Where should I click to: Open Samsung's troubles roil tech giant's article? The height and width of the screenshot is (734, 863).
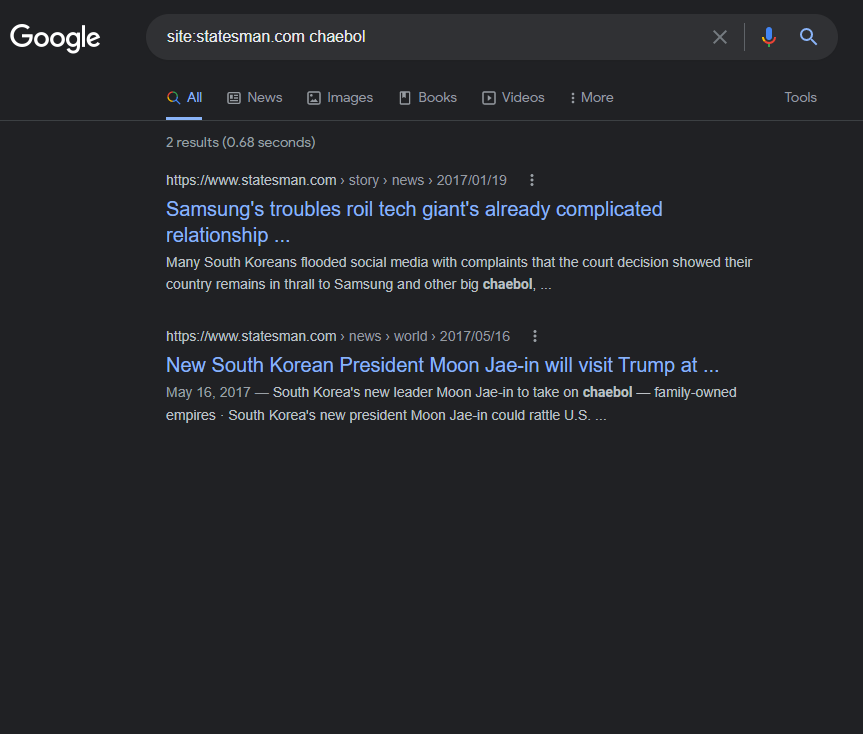414,222
